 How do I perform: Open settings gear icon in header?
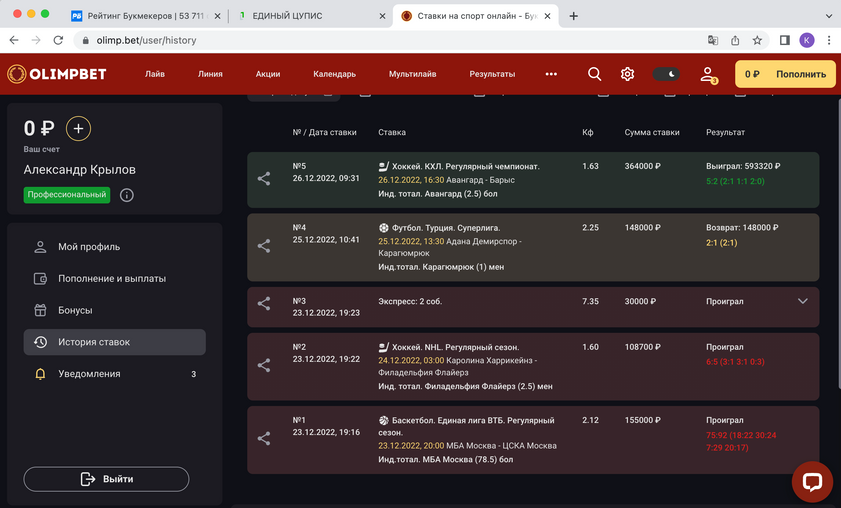(x=628, y=74)
